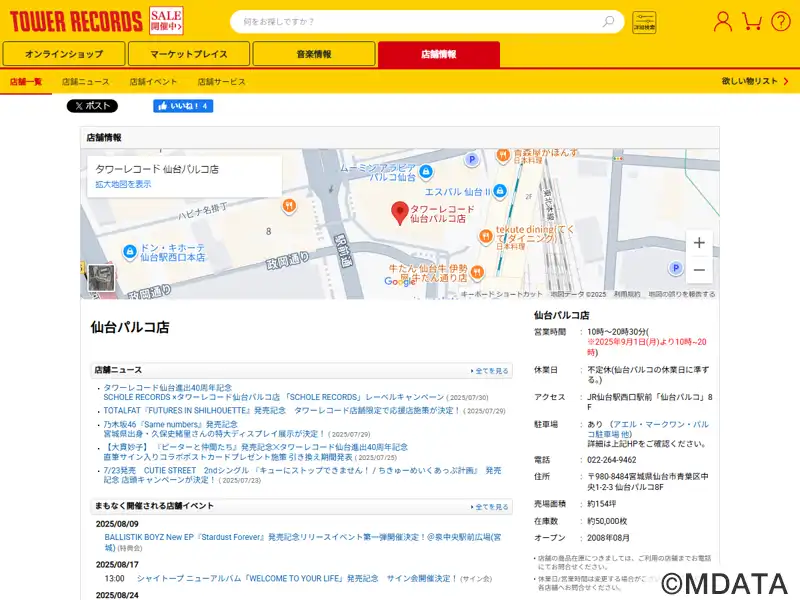Click the 青森屋かほんず restaurant marker
Image resolution: width=800 pixels, height=600 pixels.
point(503,155)
